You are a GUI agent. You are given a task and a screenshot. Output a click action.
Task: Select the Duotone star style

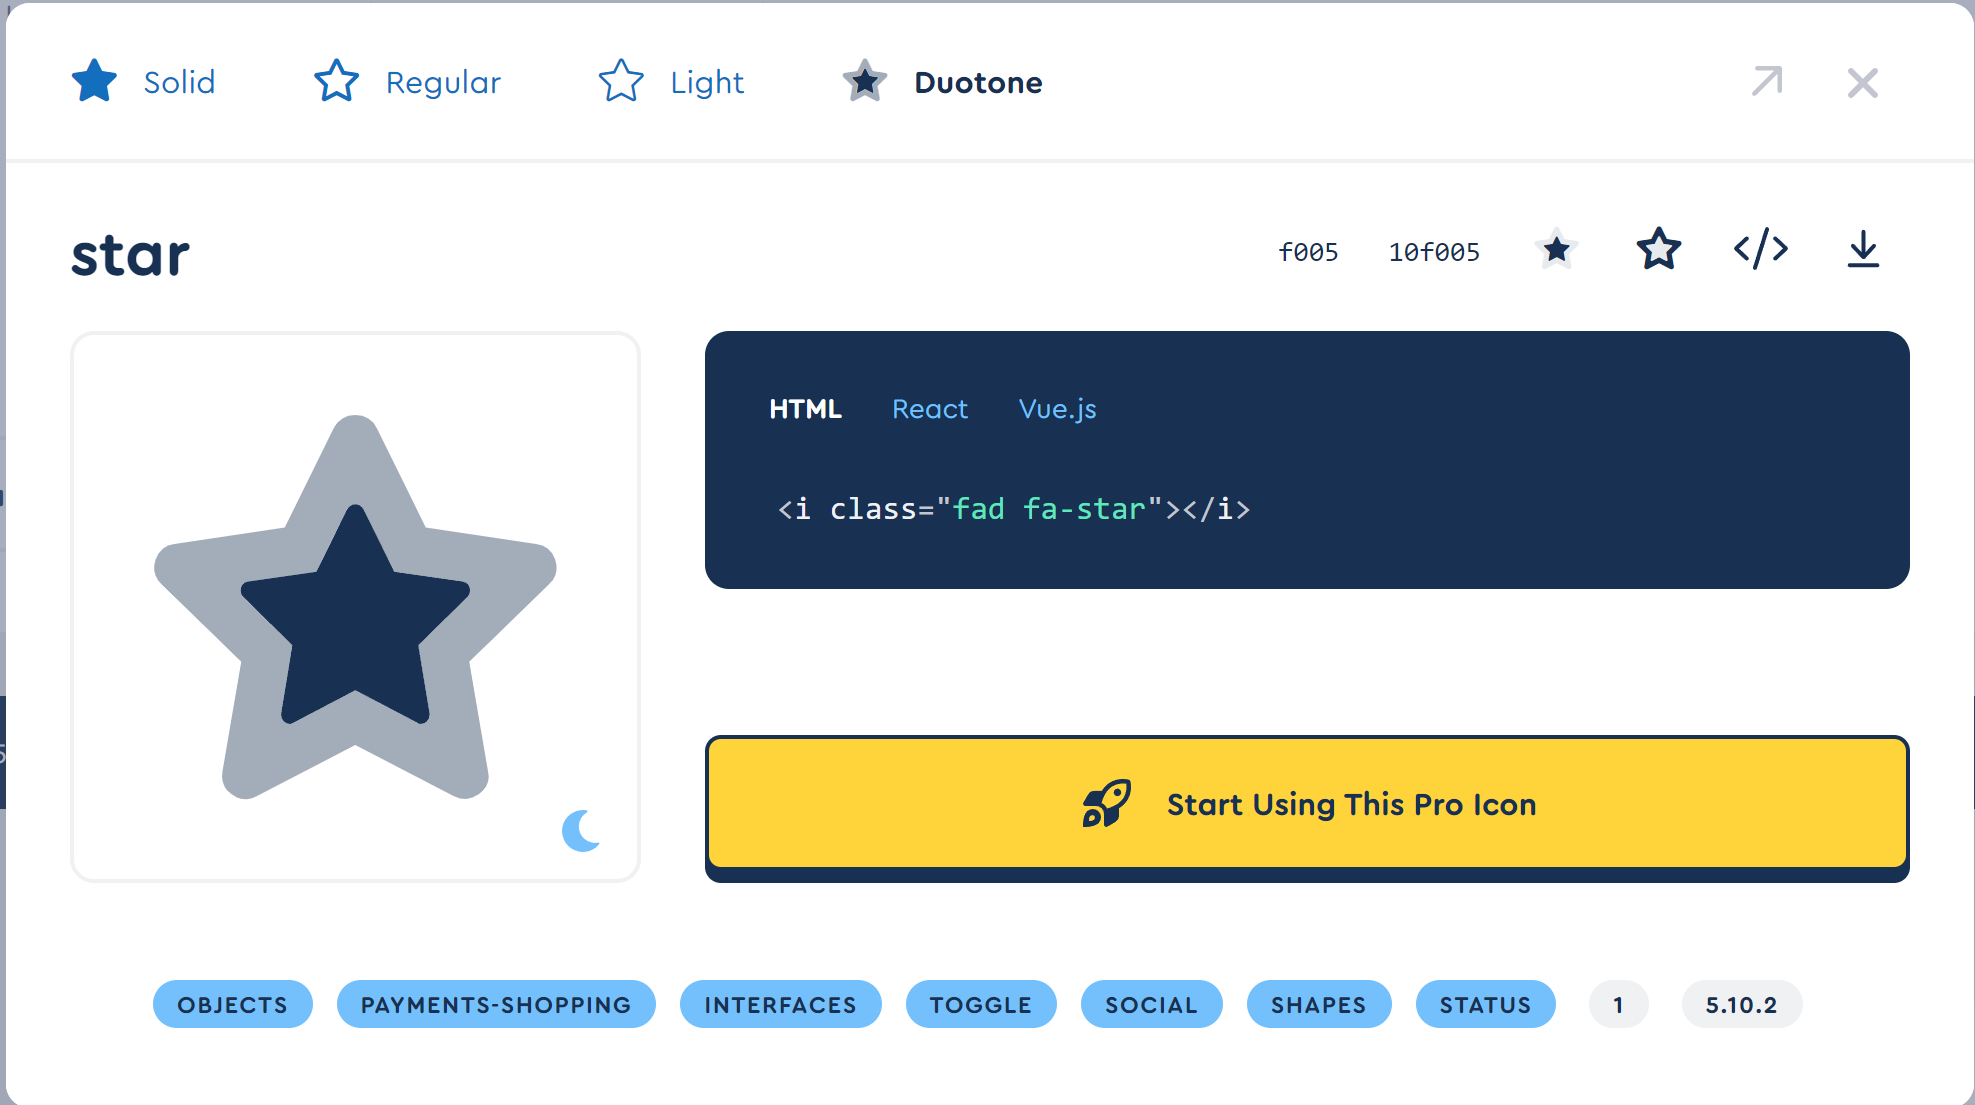(x=943, y=82)
